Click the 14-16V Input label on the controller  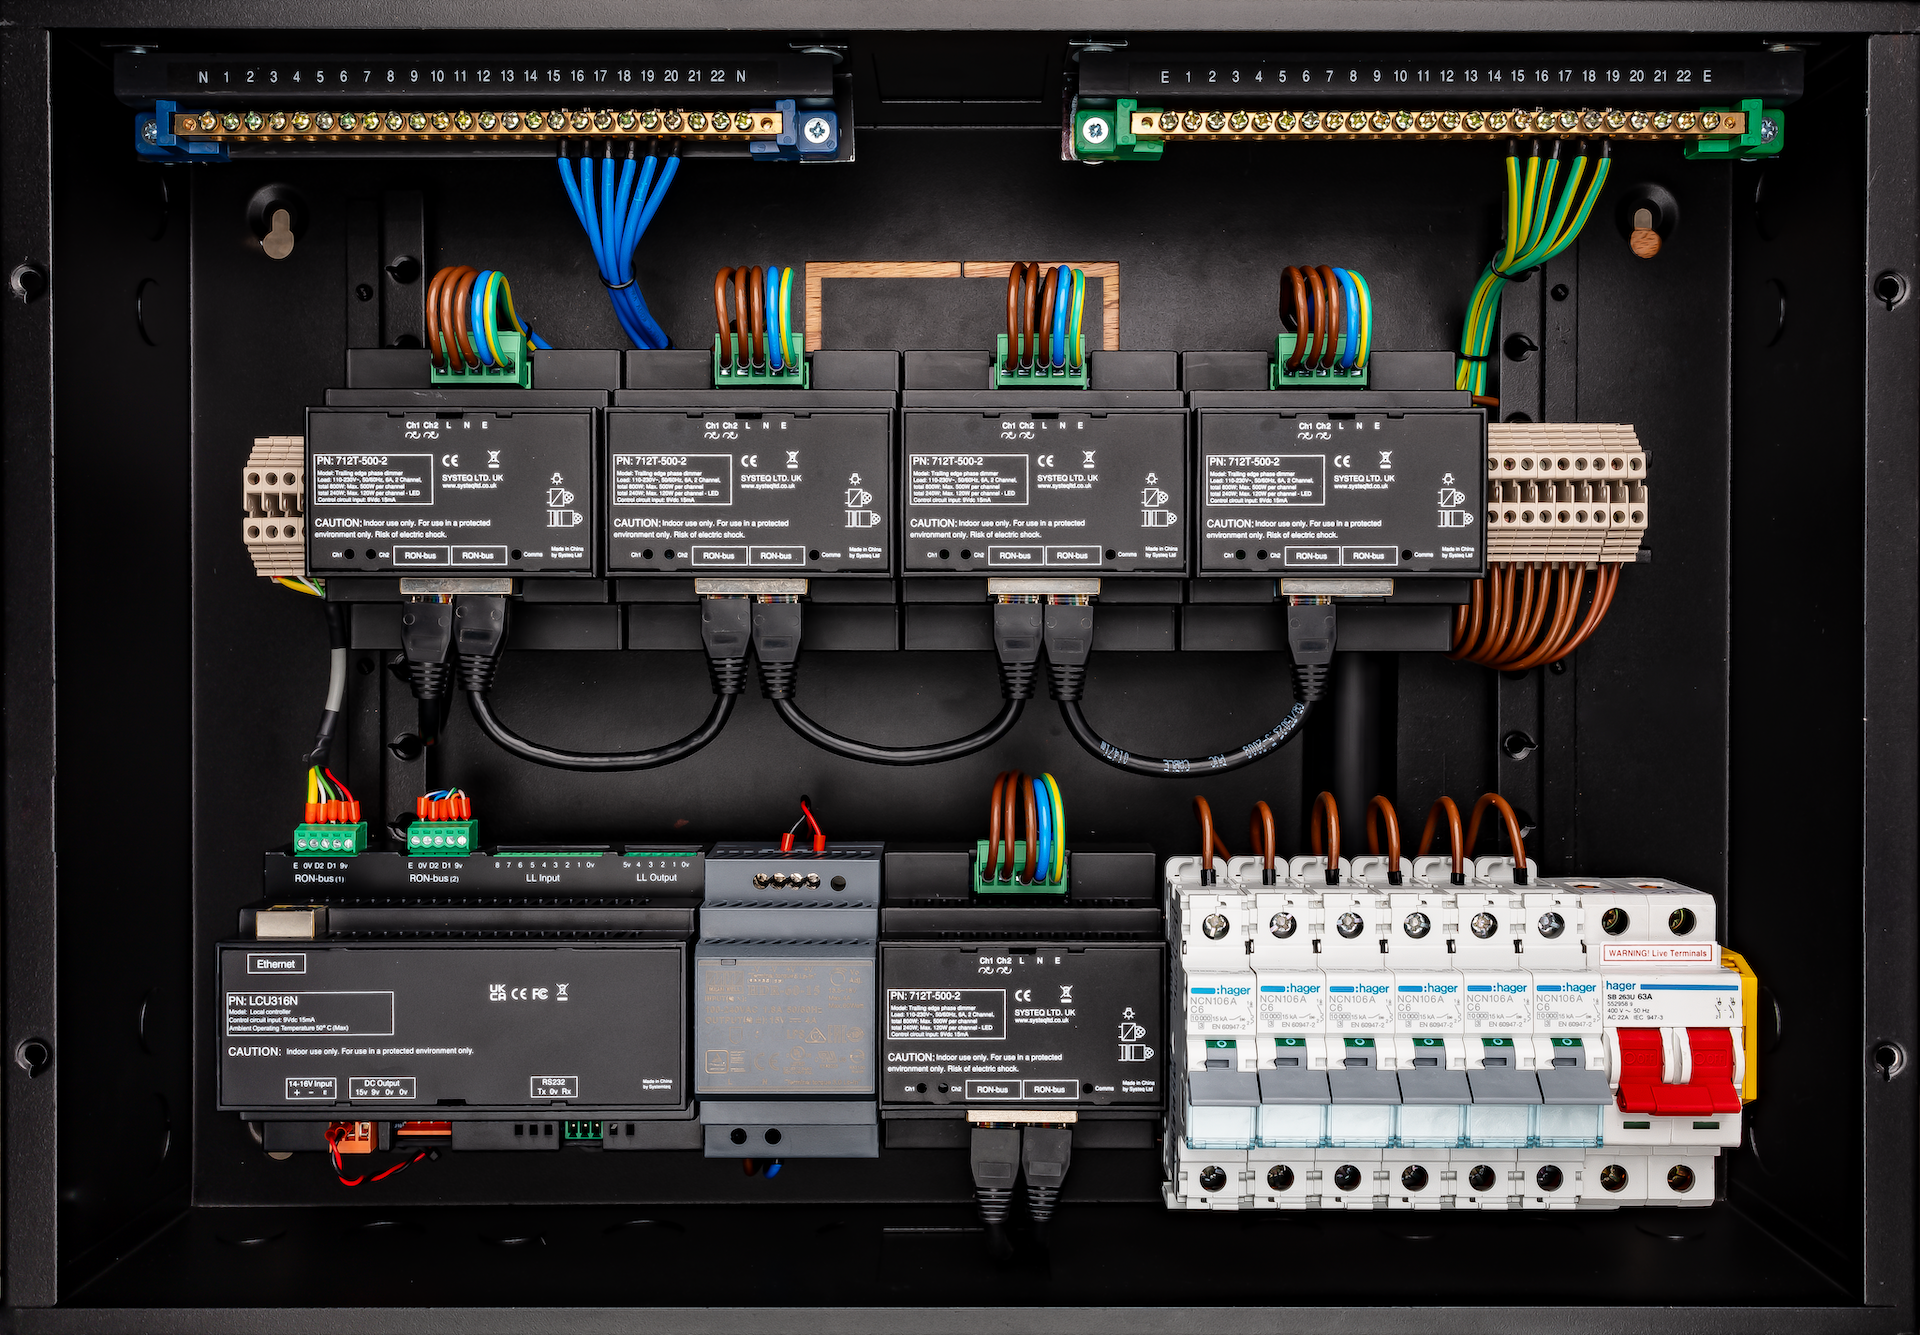pyautogui.click(x=310, y=1083)
